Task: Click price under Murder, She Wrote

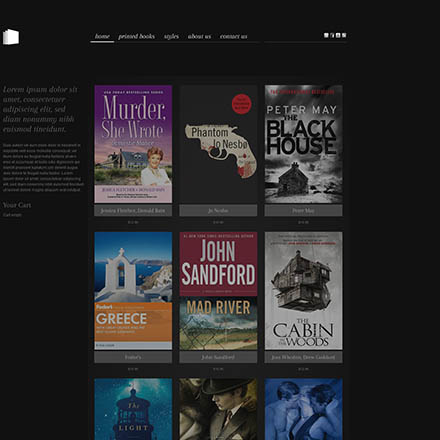Action: pos(133,222)
